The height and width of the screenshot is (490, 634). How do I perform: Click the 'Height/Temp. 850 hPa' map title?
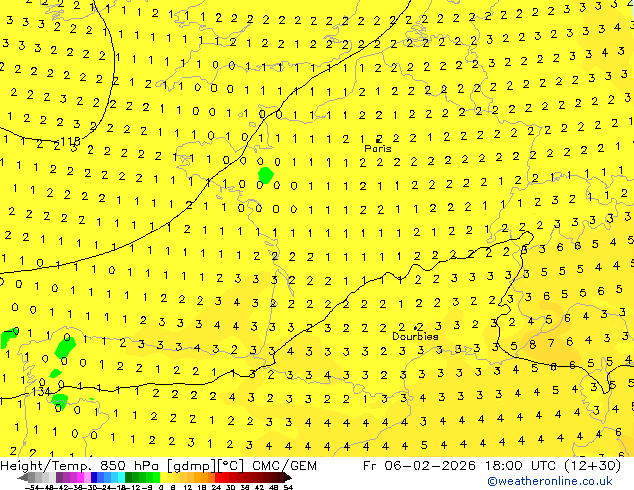coord(82,466)
